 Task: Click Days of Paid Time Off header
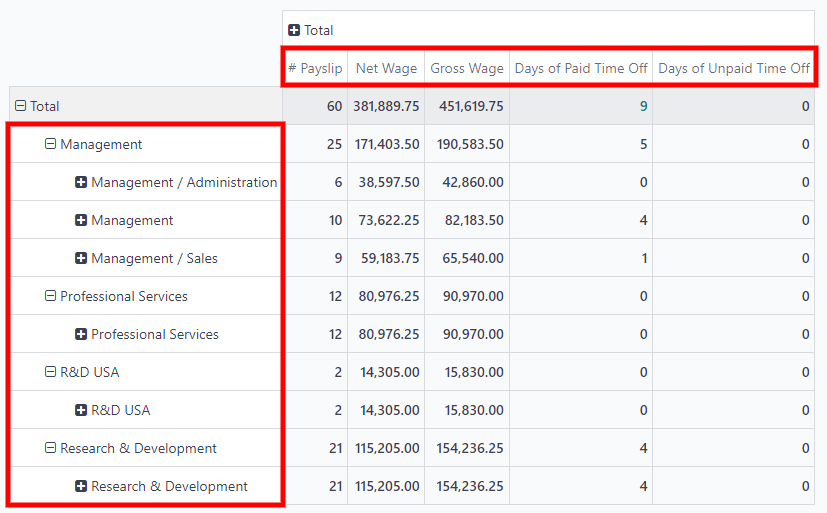pos(581,68)
